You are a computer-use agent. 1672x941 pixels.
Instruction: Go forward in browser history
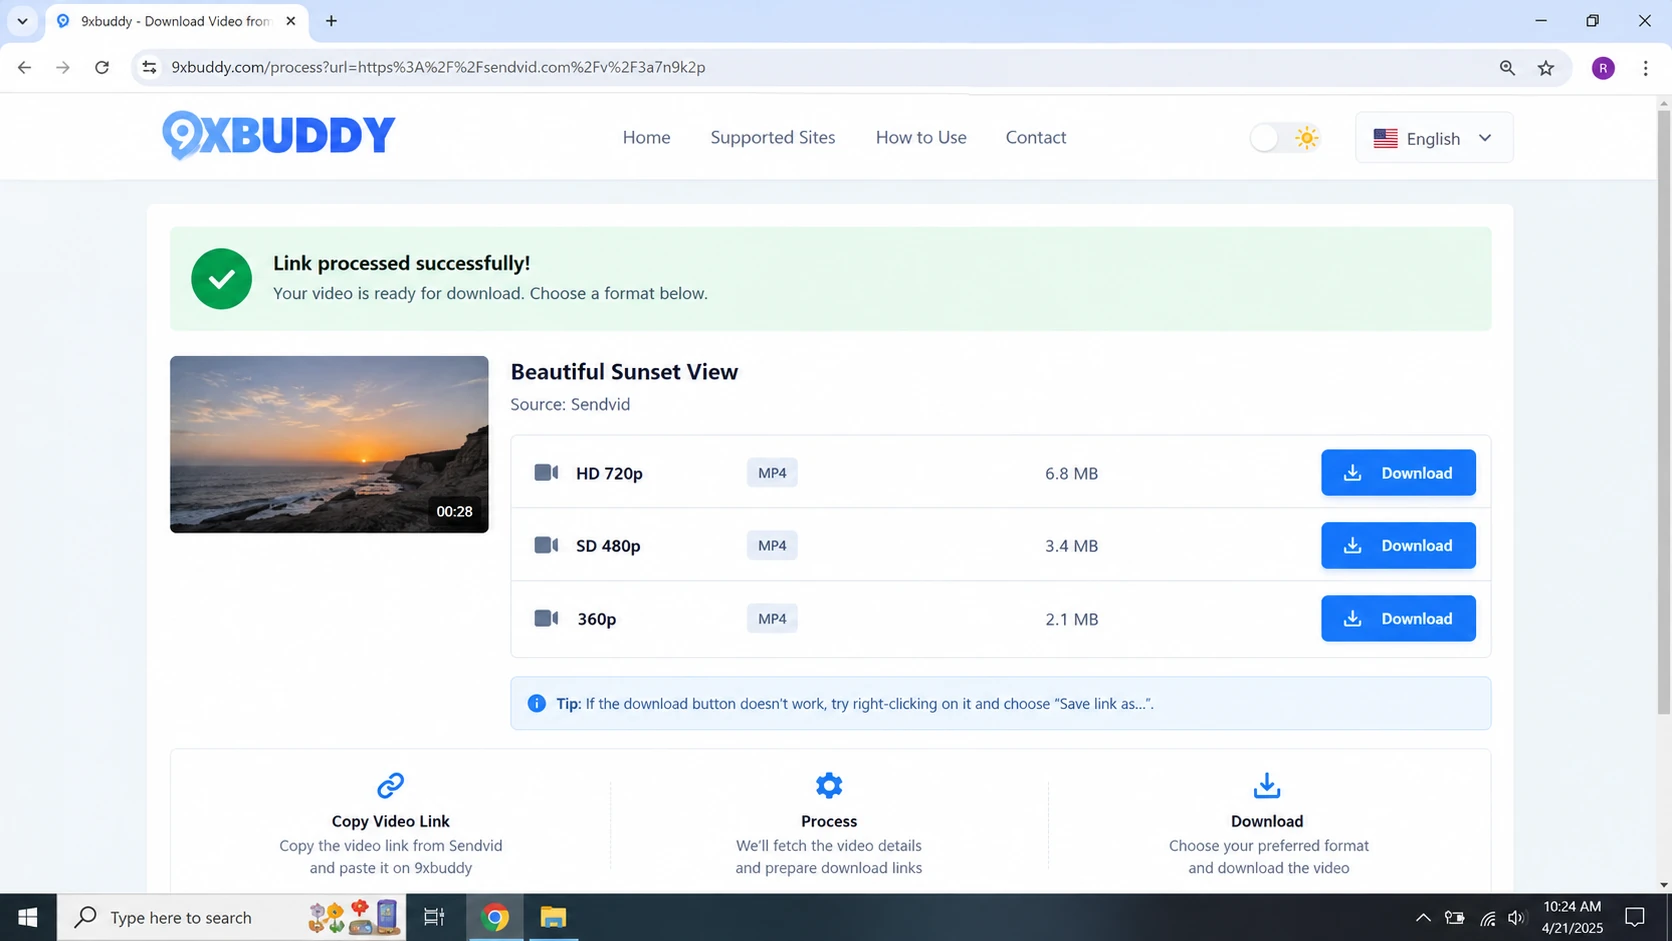pos(63,67)
